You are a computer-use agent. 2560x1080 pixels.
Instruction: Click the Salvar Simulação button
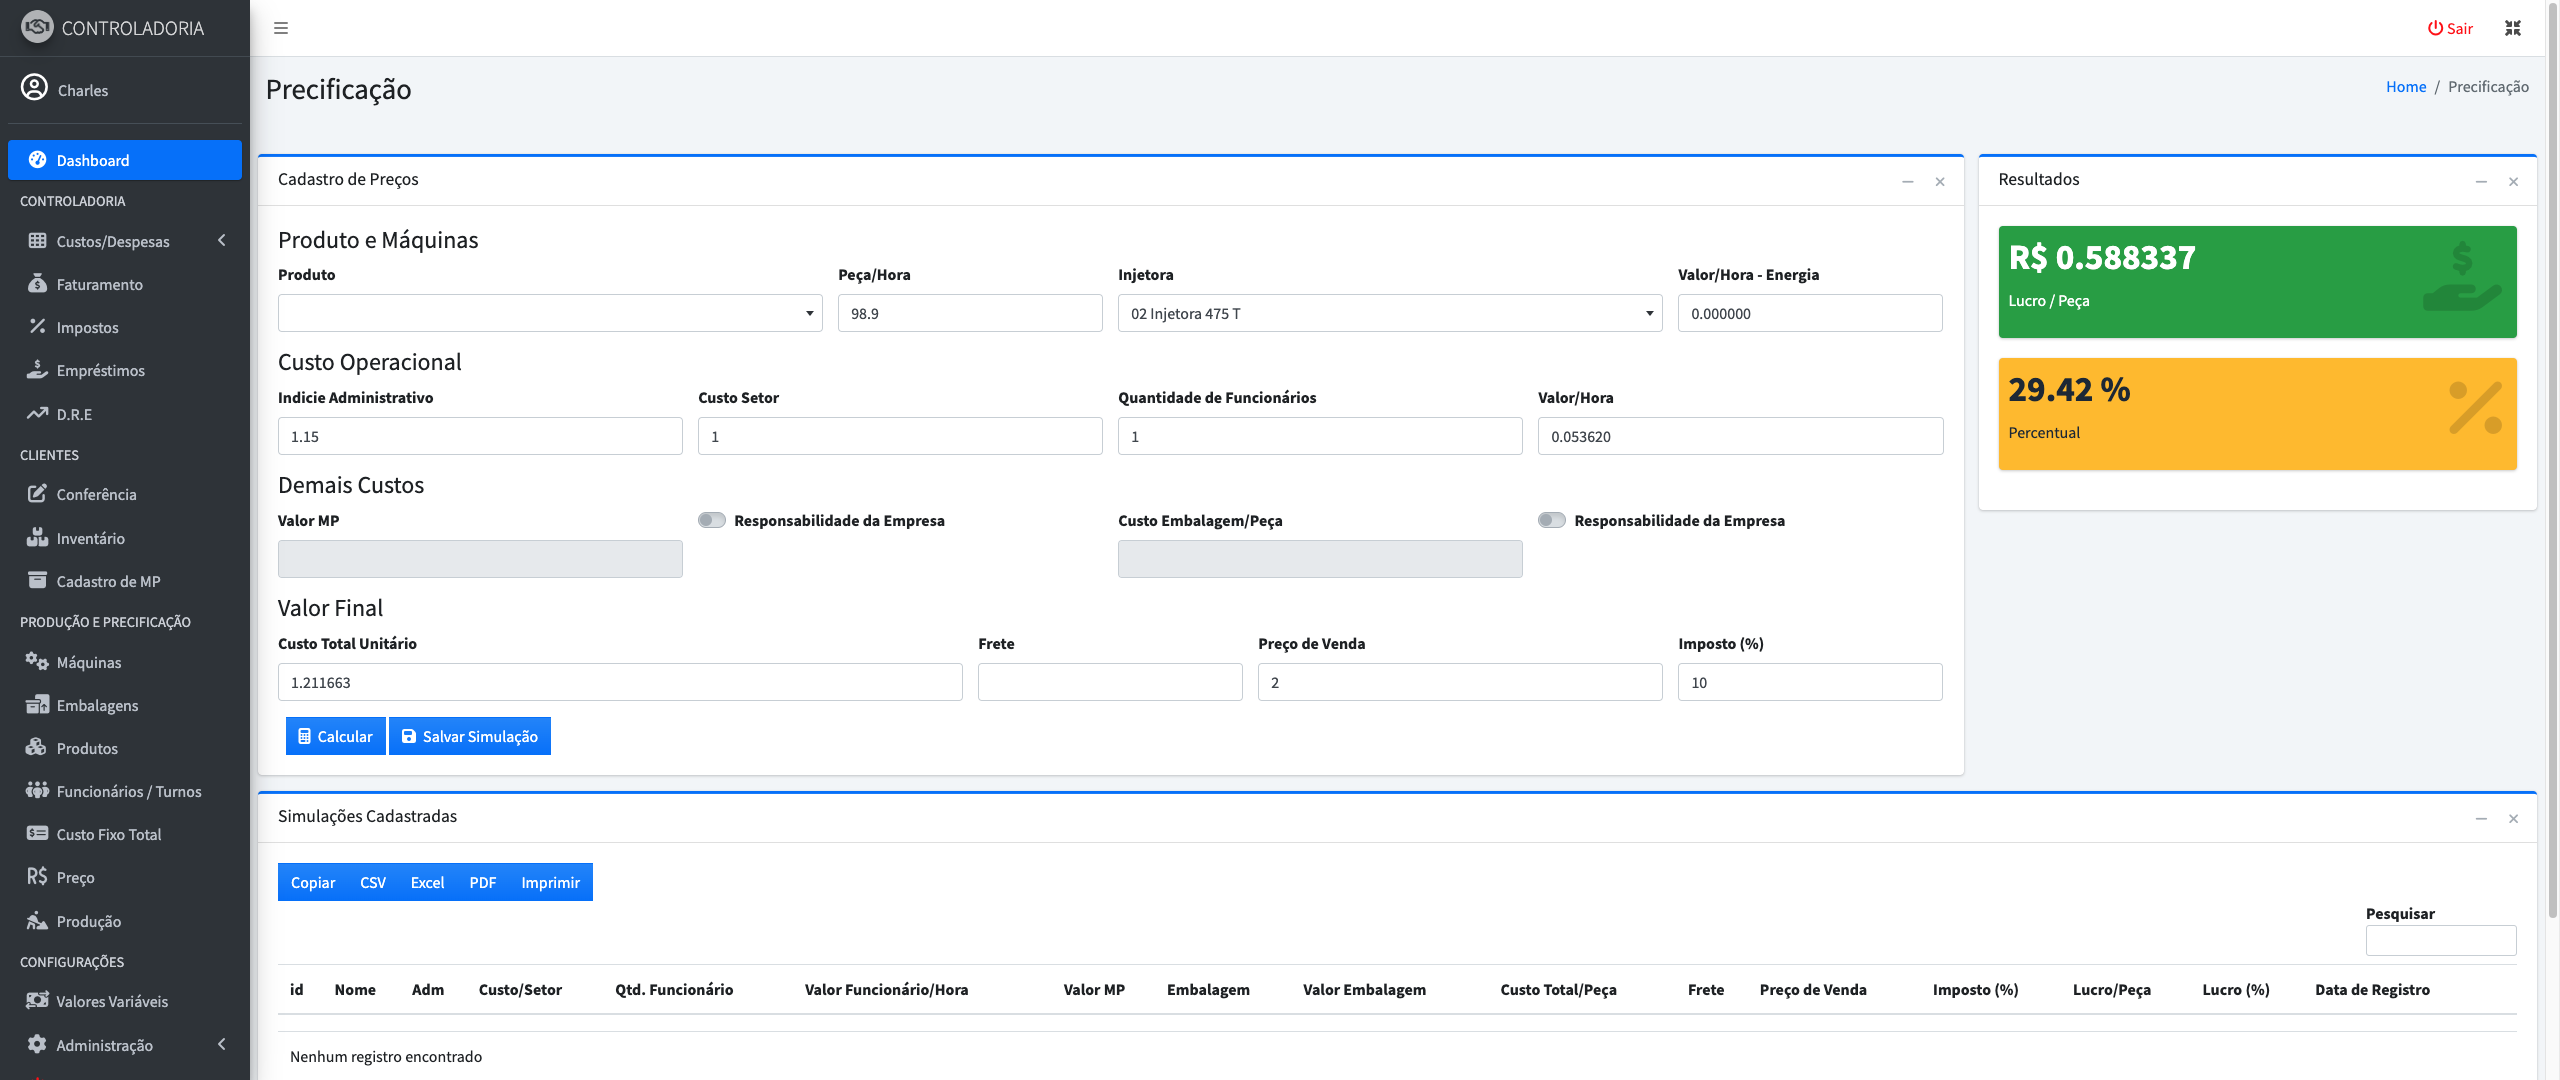469,736
